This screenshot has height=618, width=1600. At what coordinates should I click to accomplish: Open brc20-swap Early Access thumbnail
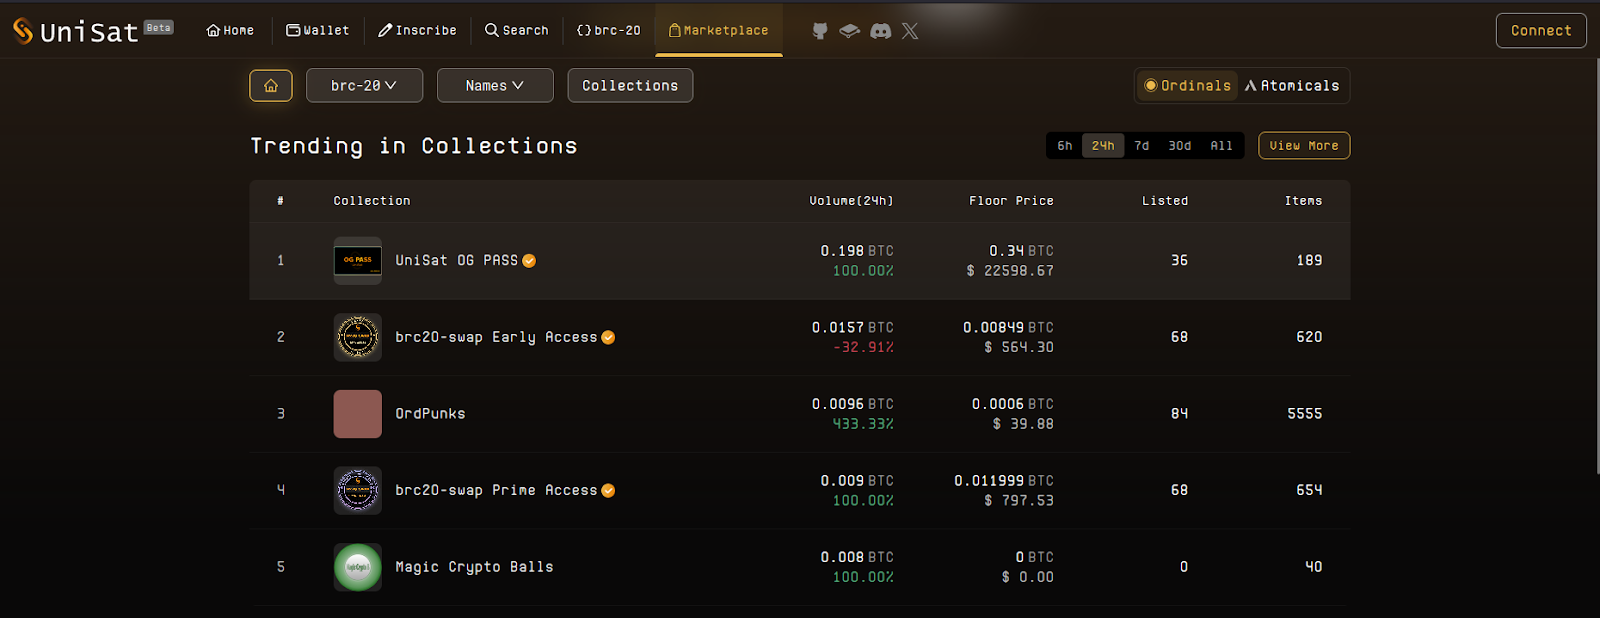click(x=358, y=338)
